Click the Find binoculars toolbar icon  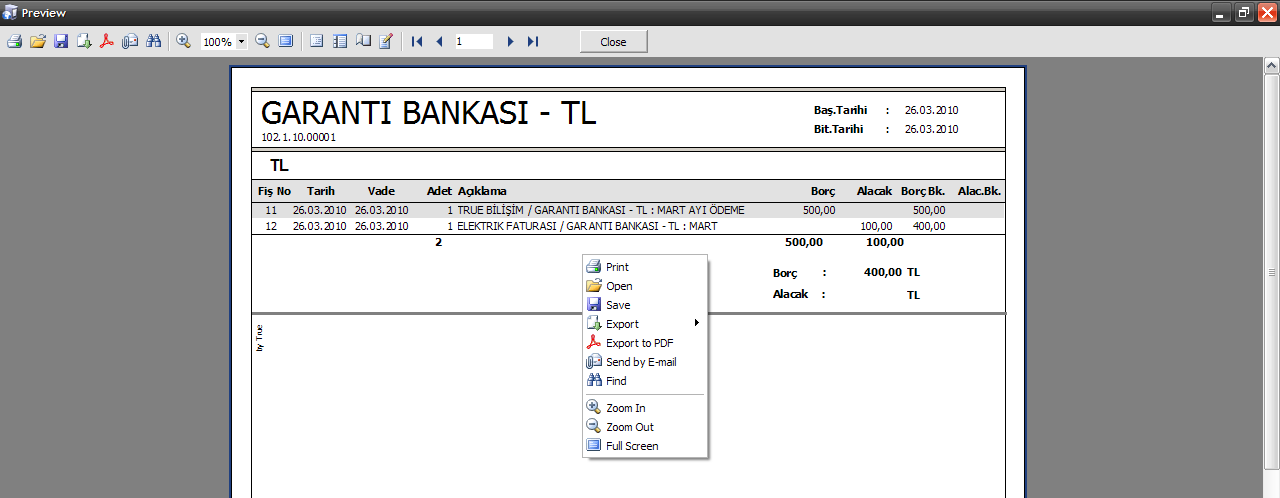tap(154, 41)
